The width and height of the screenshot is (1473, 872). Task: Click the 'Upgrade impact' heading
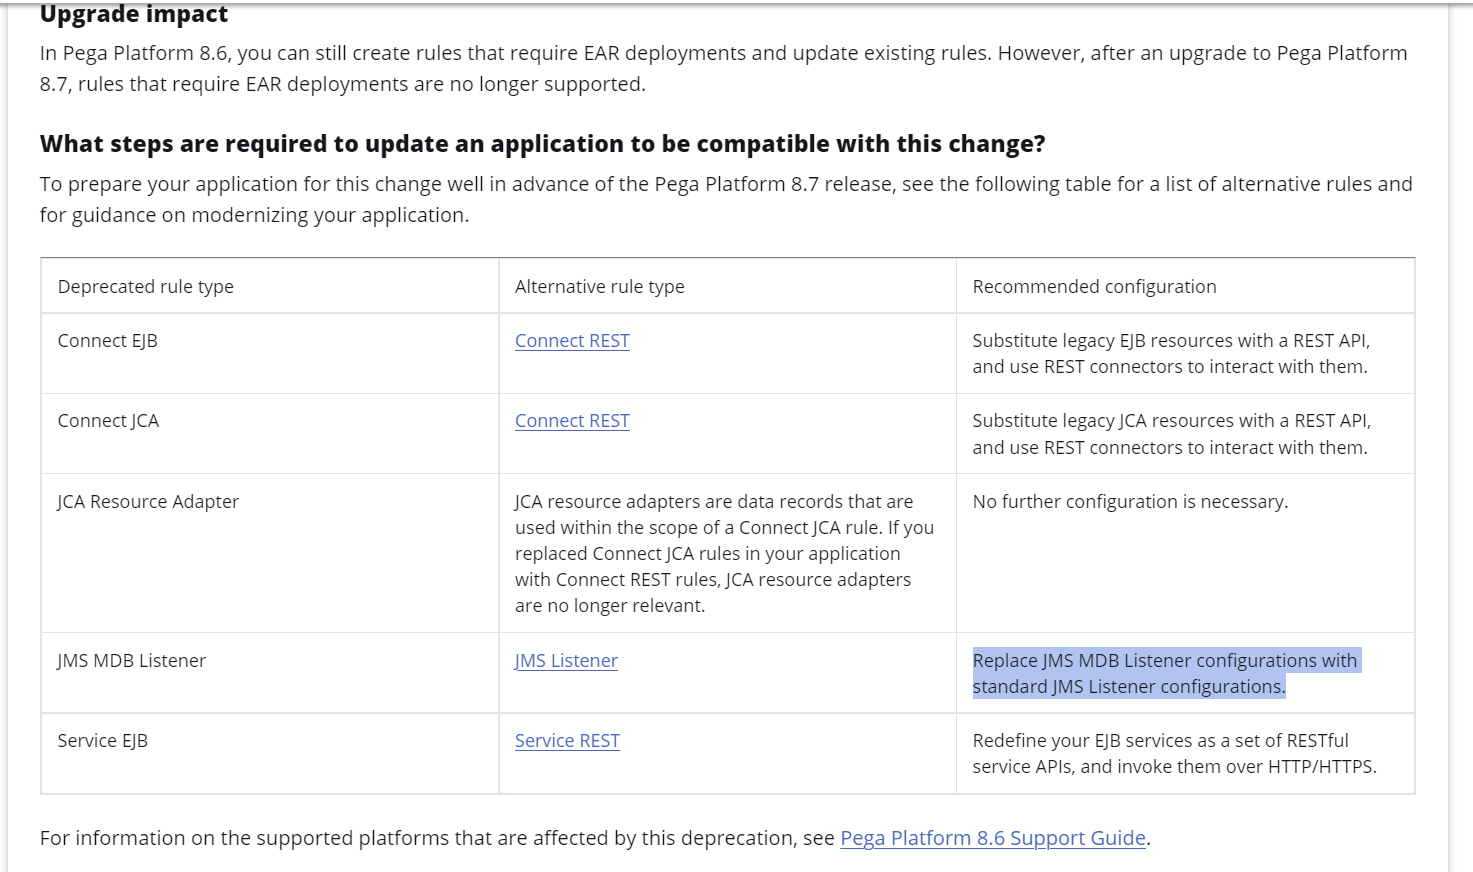(134, 14)
